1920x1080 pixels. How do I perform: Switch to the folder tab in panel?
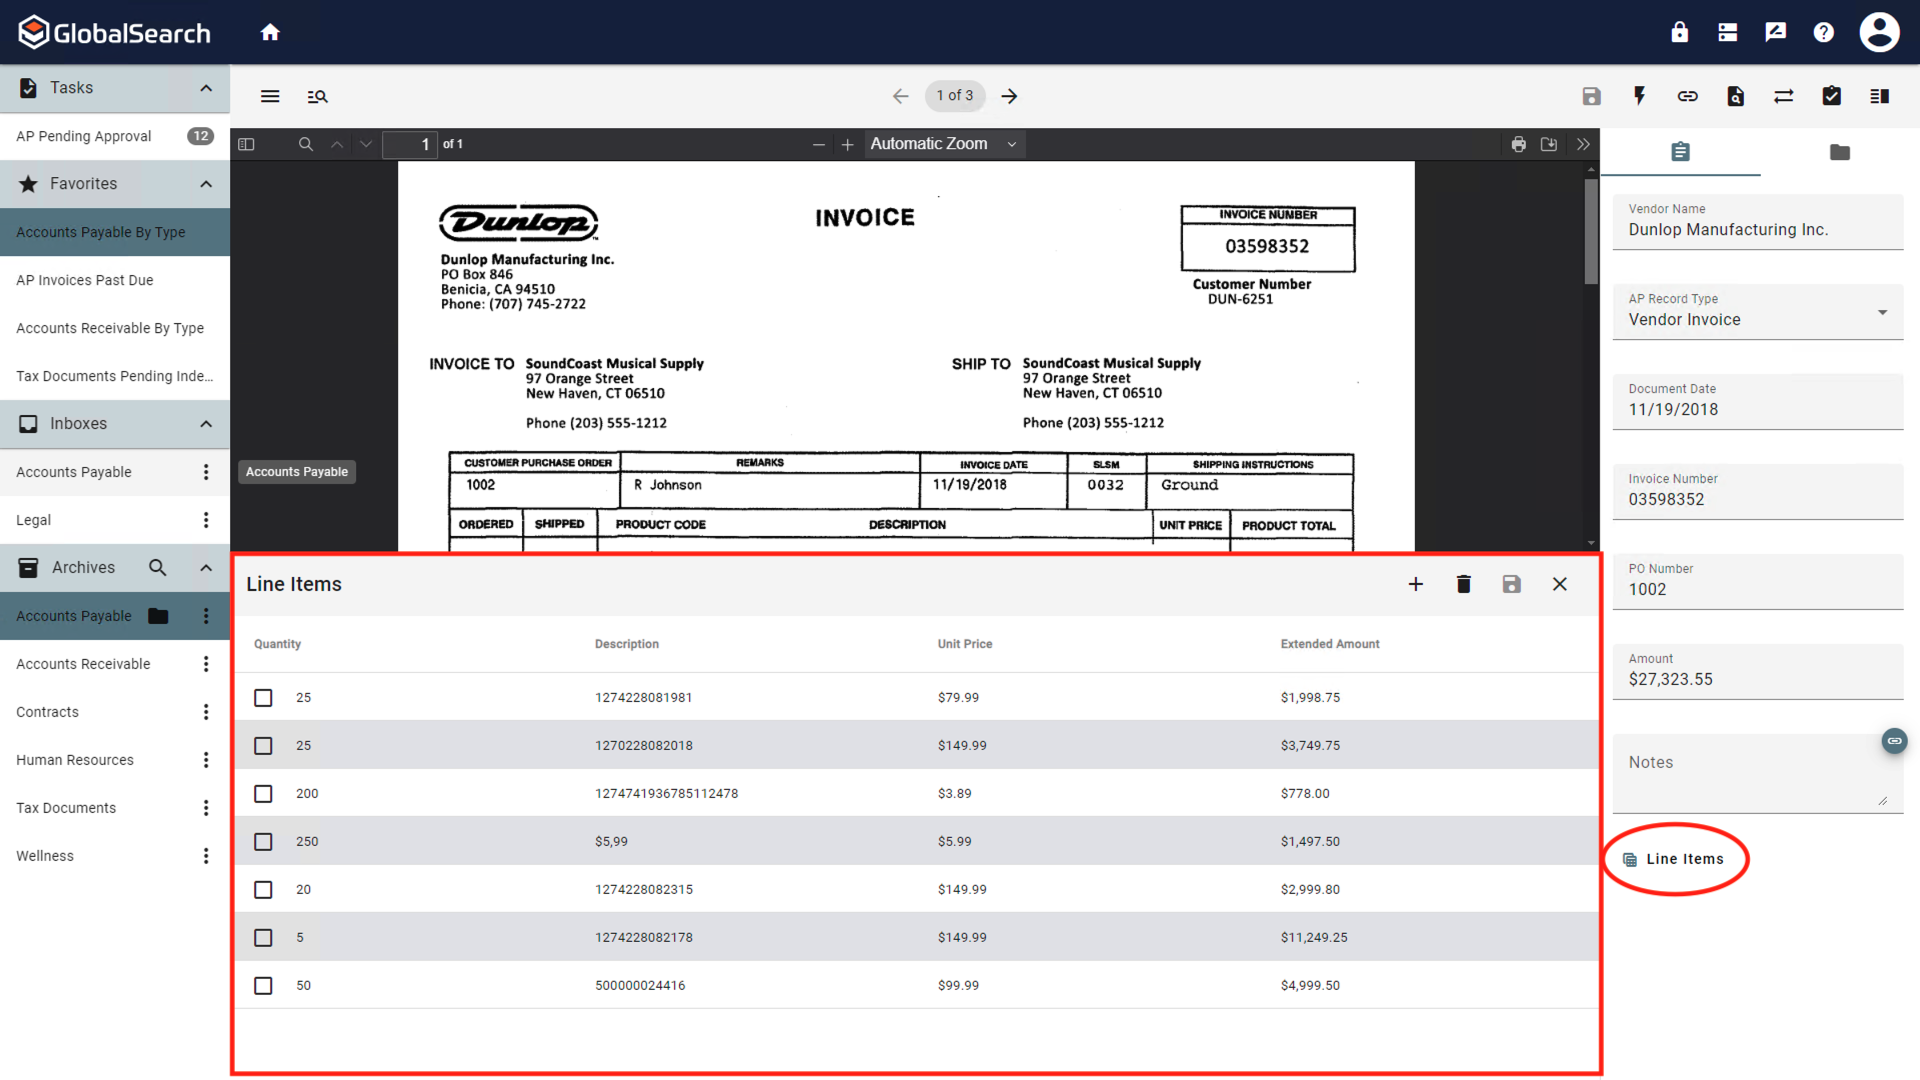pyautogui.click(x=1839, y=152)
